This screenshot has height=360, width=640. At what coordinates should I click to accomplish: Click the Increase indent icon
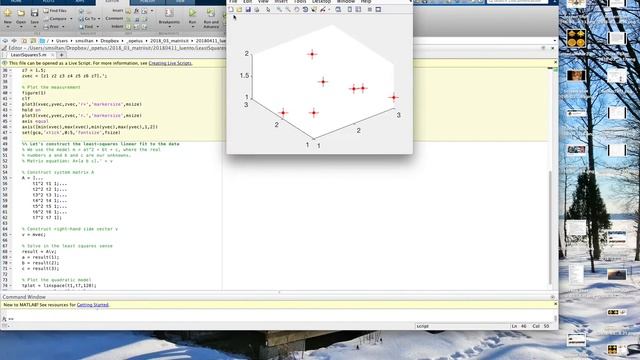136,27
